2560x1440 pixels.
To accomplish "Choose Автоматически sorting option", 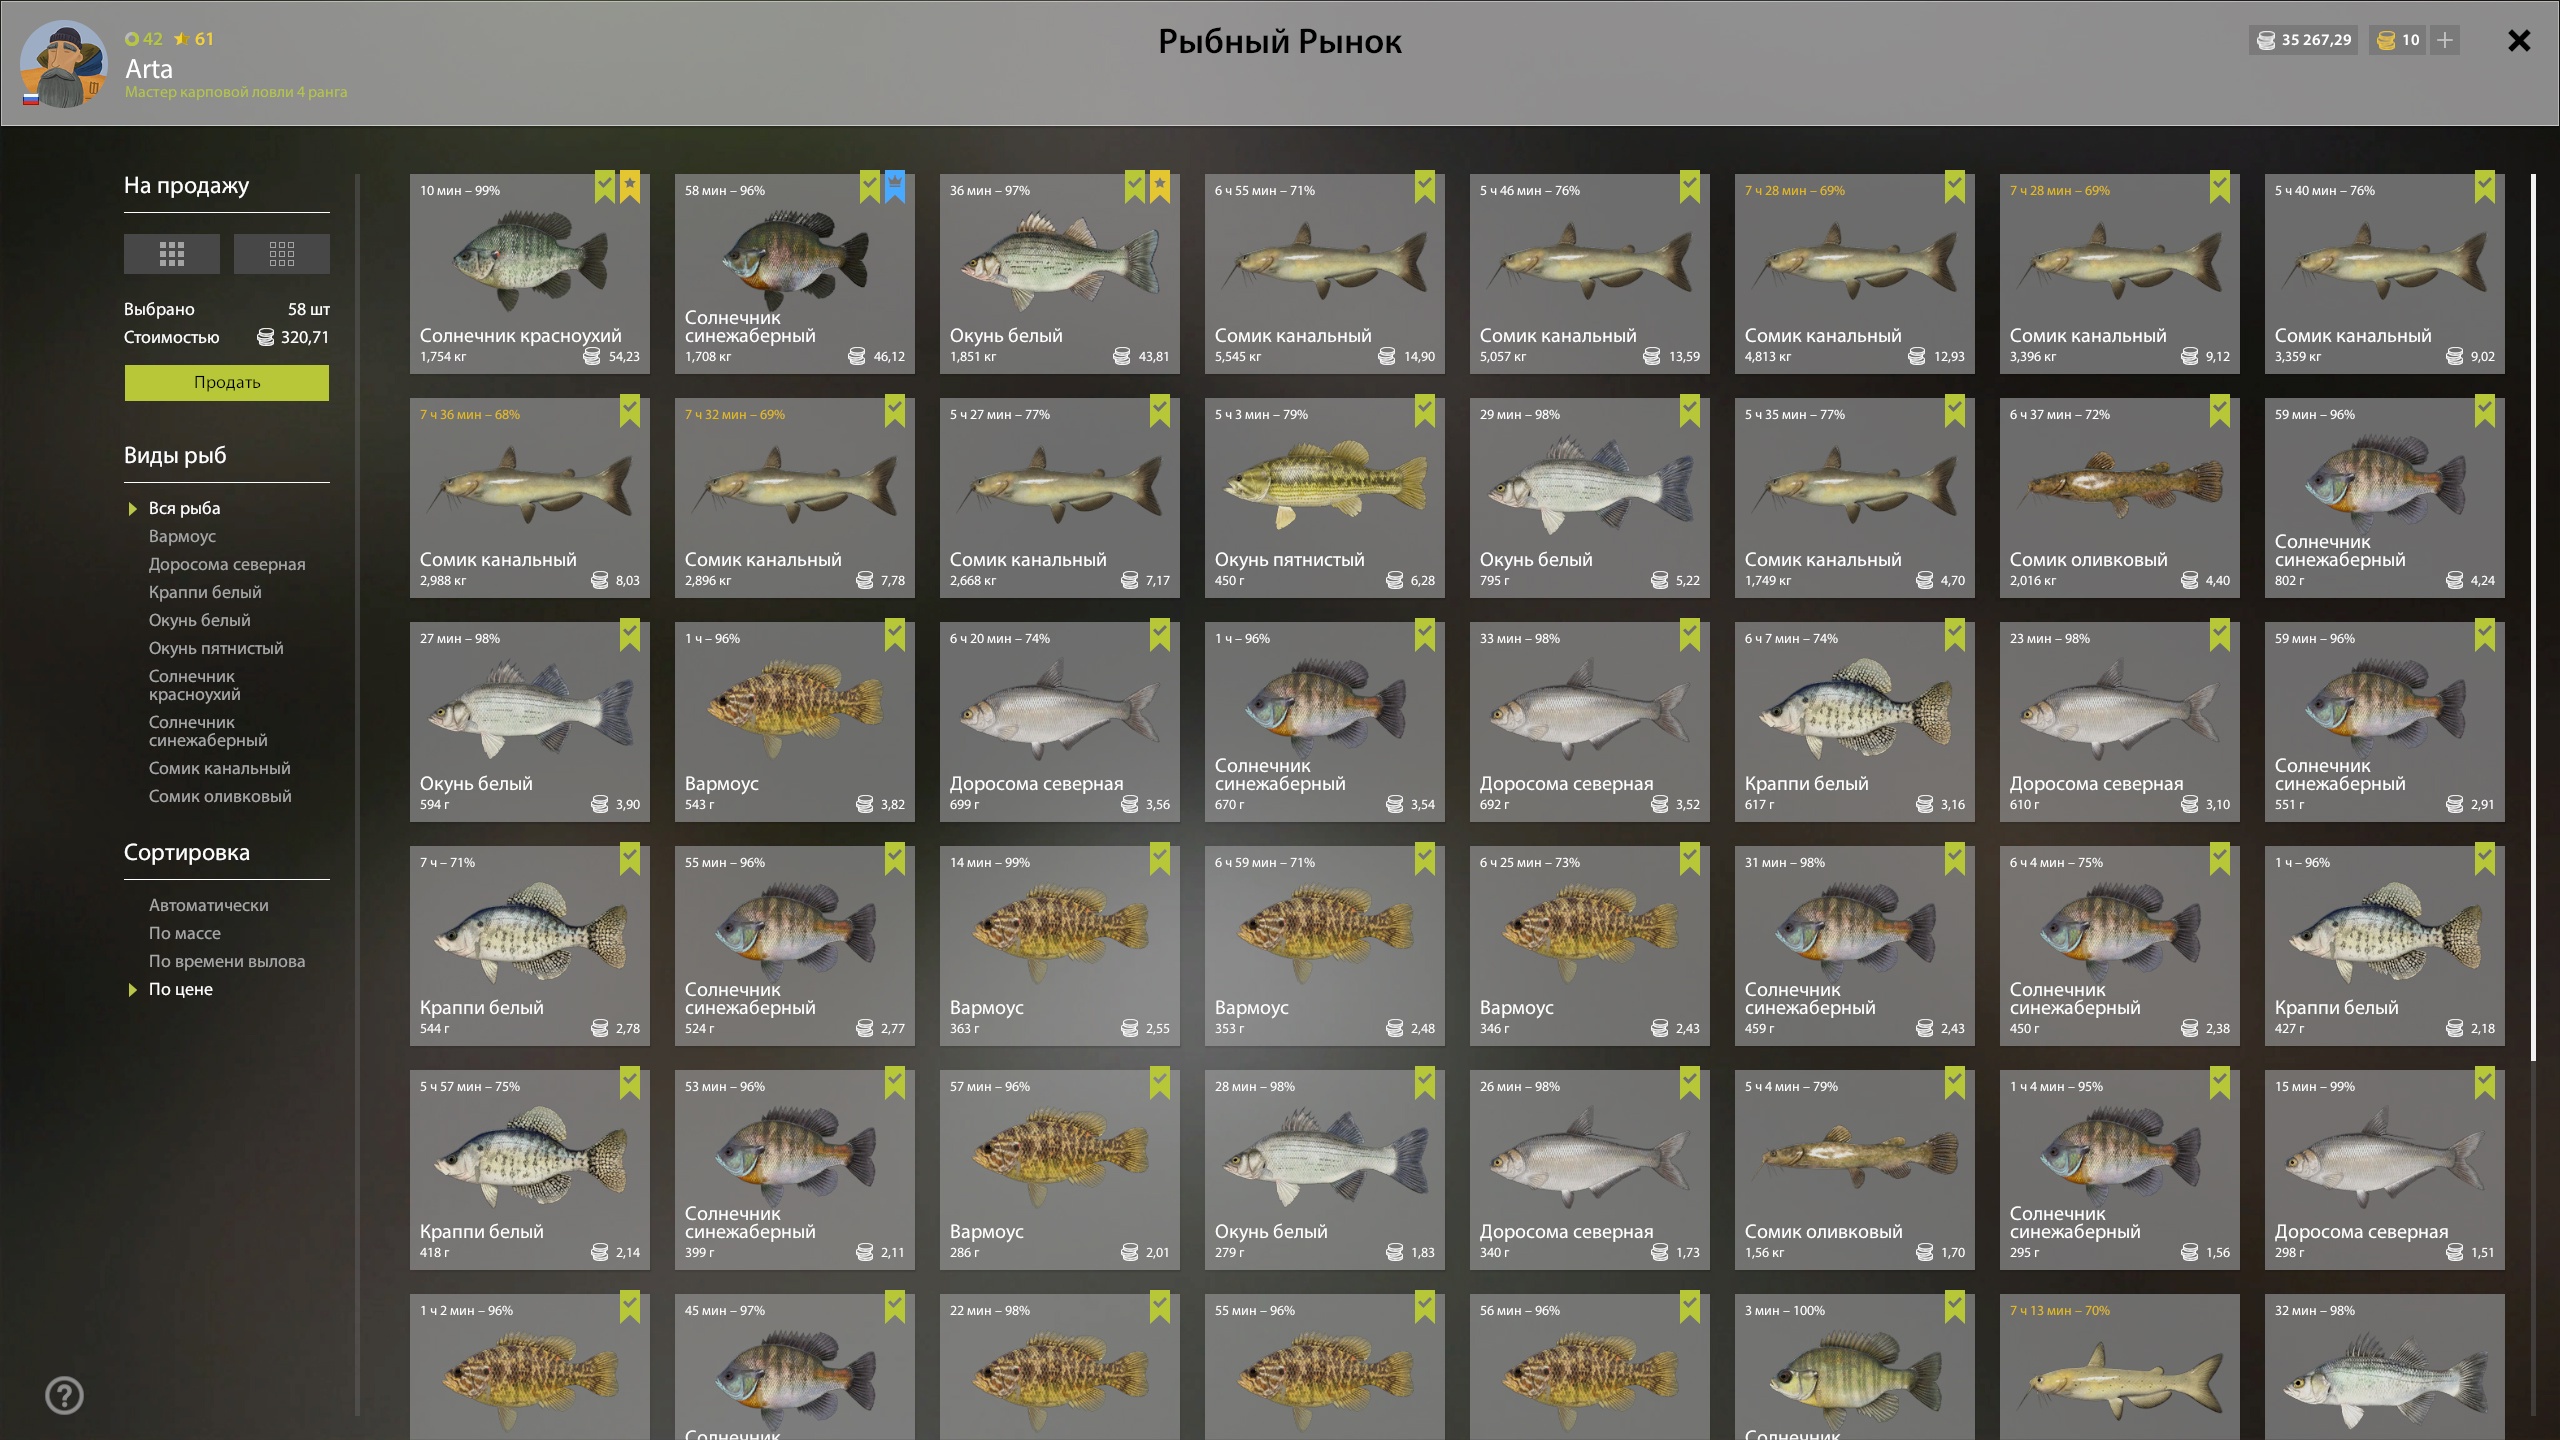I will click(209, 905).
